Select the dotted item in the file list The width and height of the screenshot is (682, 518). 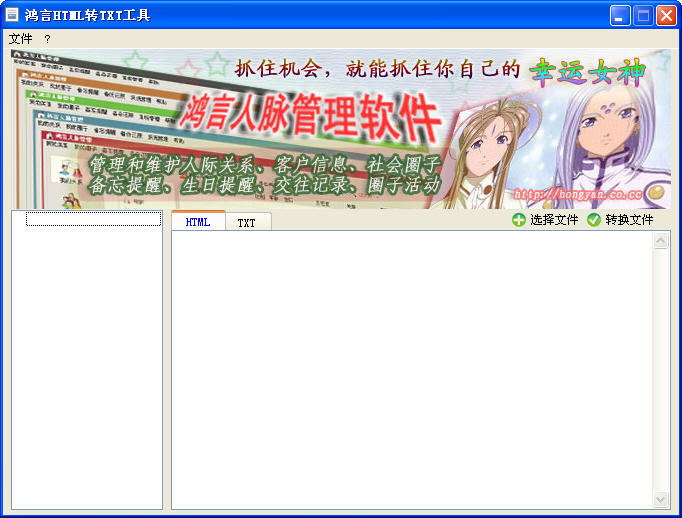[x=94, y=219]
